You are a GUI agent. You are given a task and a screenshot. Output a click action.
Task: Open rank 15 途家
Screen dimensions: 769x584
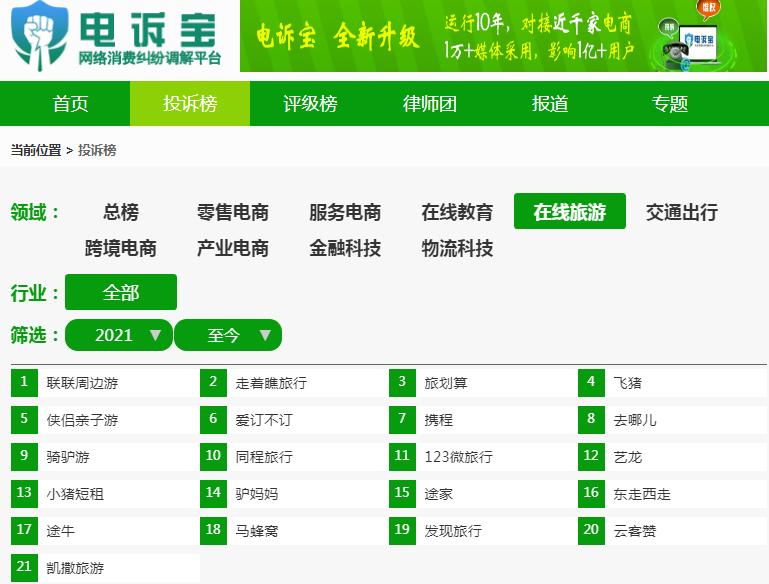(483, 494)
